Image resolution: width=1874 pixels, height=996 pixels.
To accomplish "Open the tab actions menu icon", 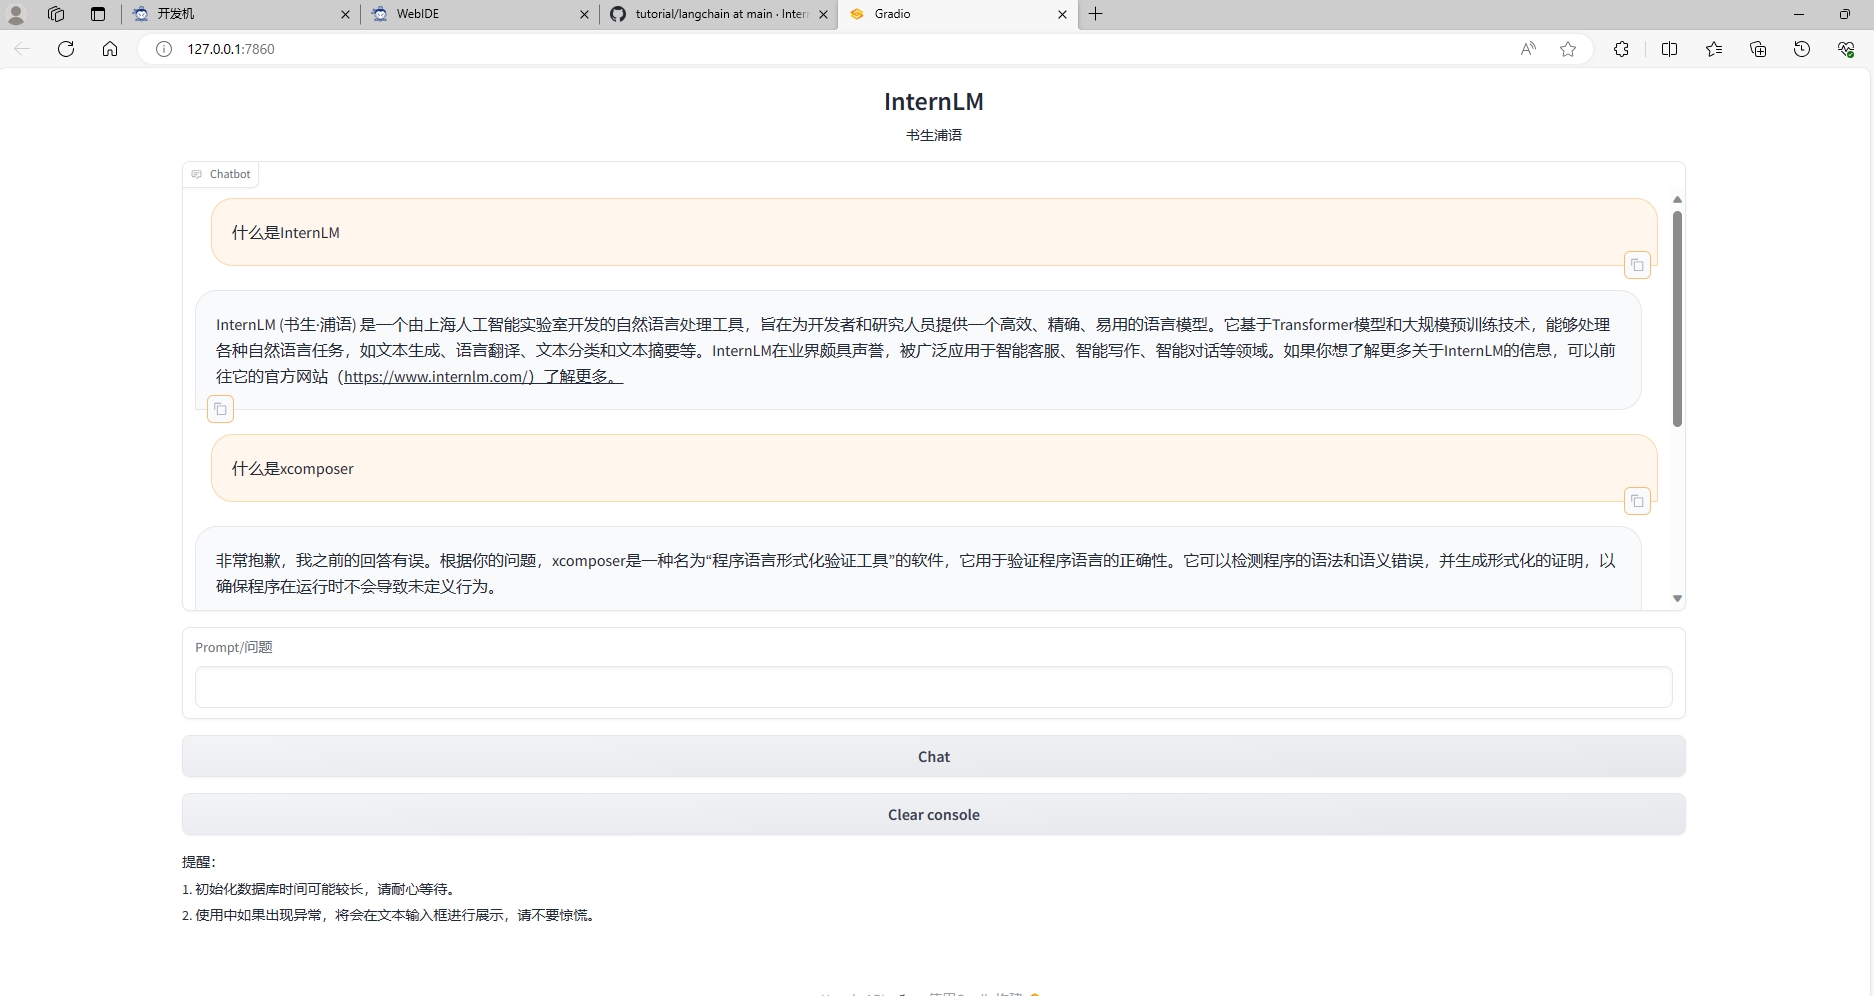I will [x=97, y=14].
